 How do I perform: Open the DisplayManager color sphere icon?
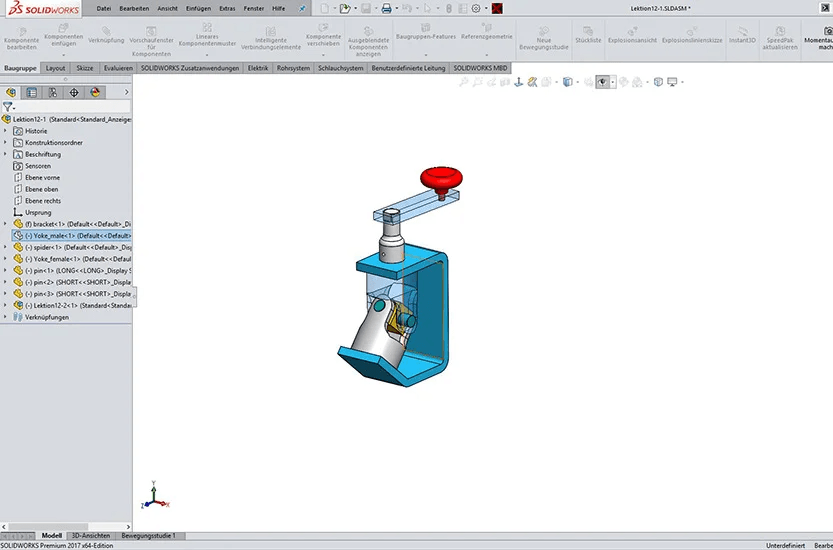pyautogui.click(x=95, y=92)
